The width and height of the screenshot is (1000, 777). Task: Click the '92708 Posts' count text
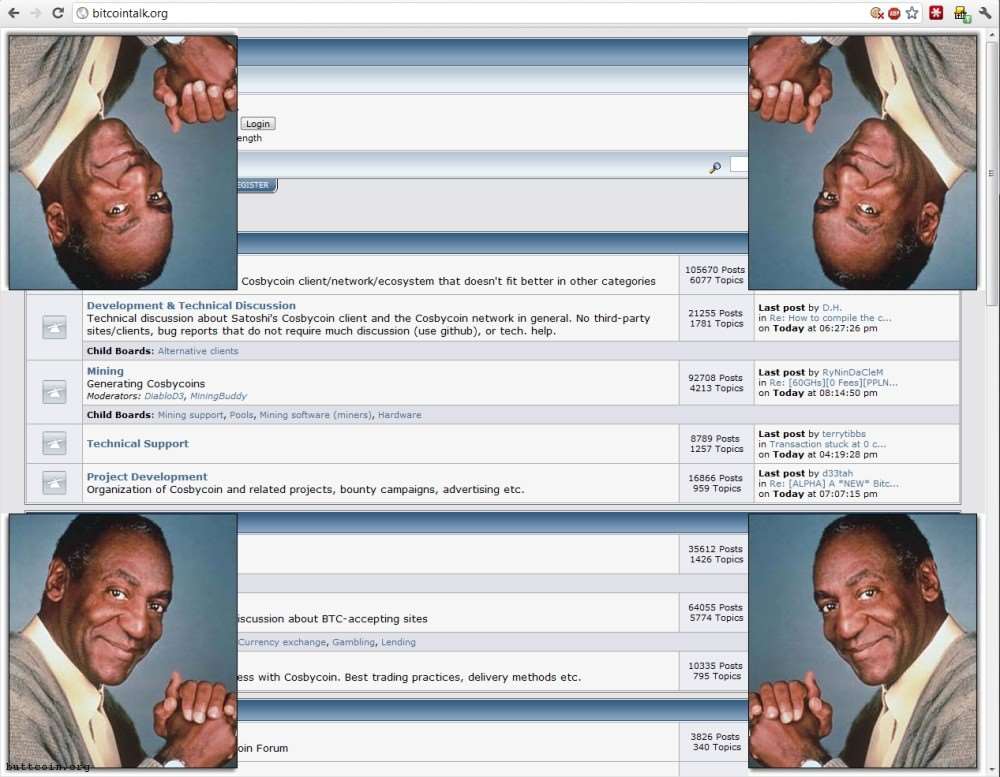point(716,378)
